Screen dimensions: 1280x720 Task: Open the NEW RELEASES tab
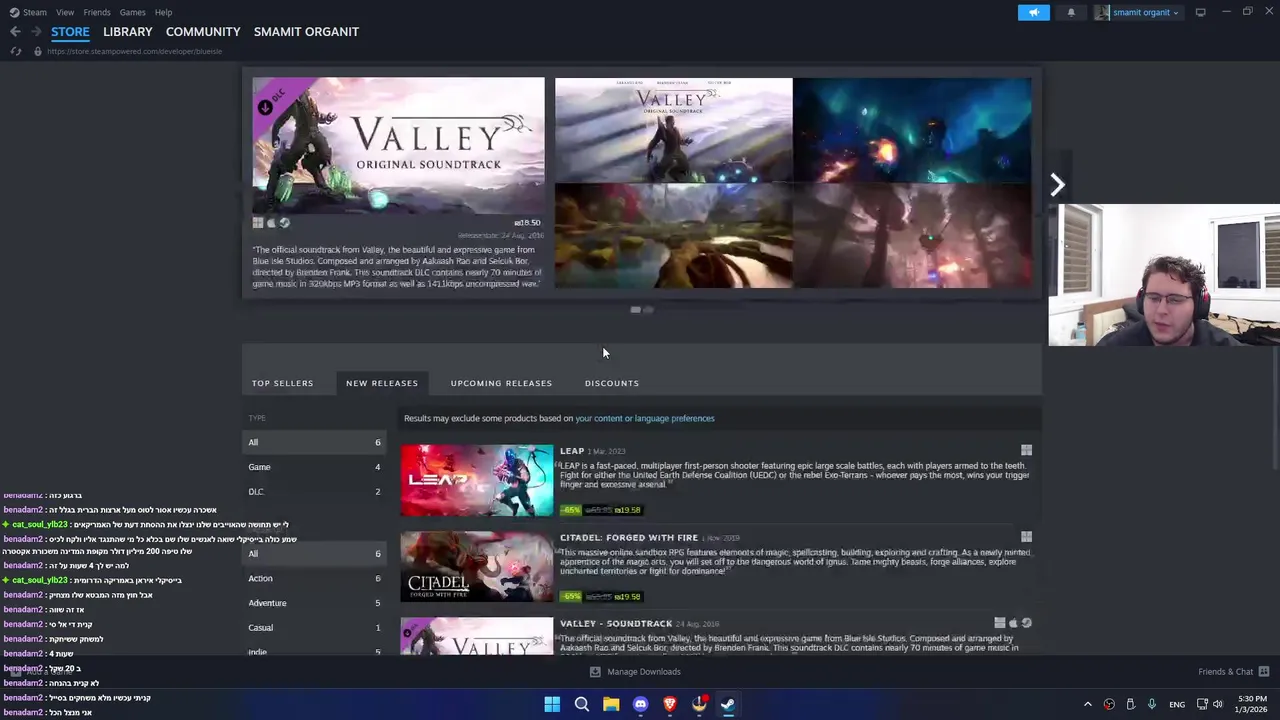tap(382, 383)
